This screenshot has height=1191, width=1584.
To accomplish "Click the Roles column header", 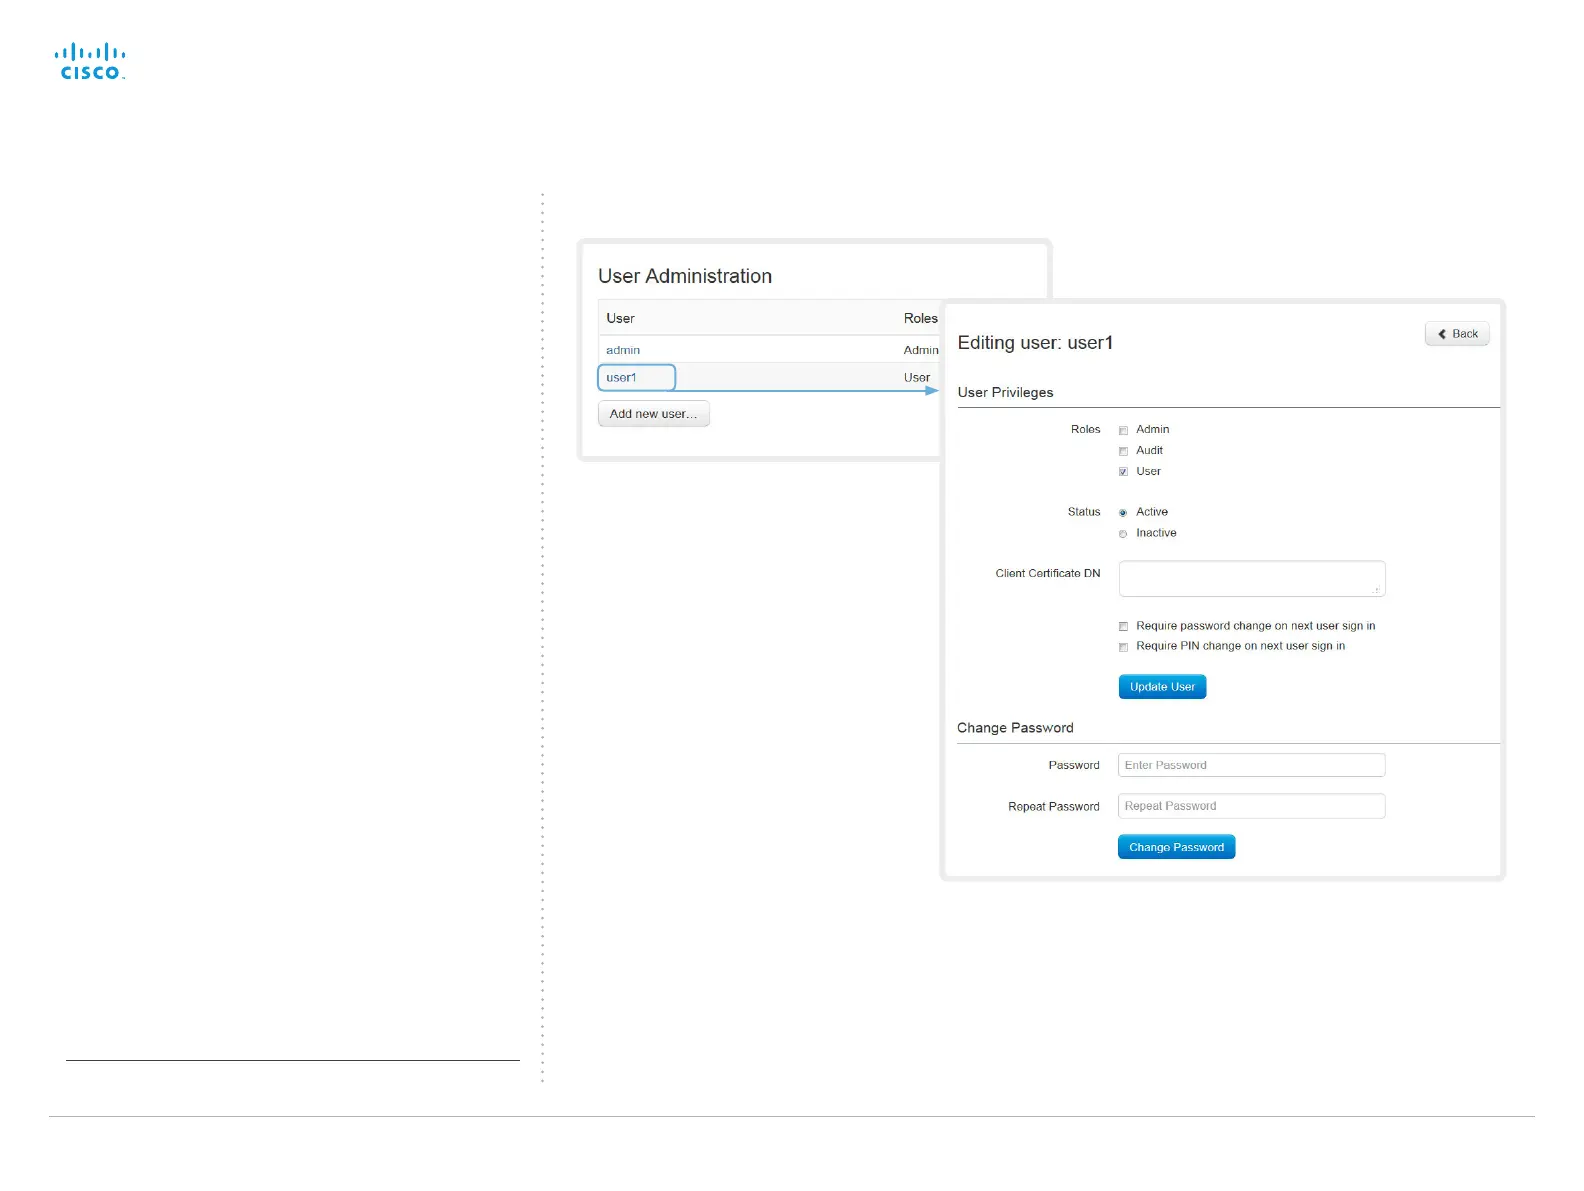I will coord(921,318).
